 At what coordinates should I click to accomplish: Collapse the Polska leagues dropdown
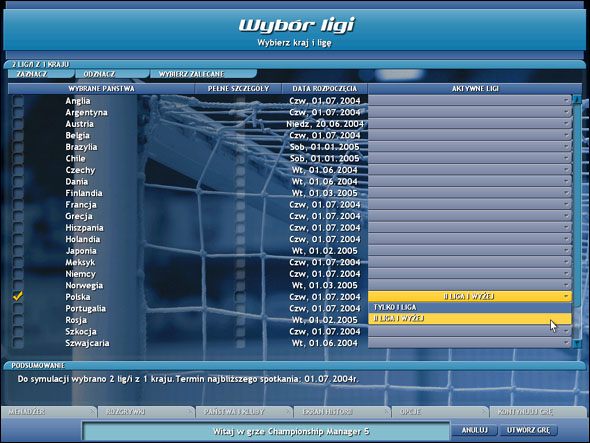470,297
